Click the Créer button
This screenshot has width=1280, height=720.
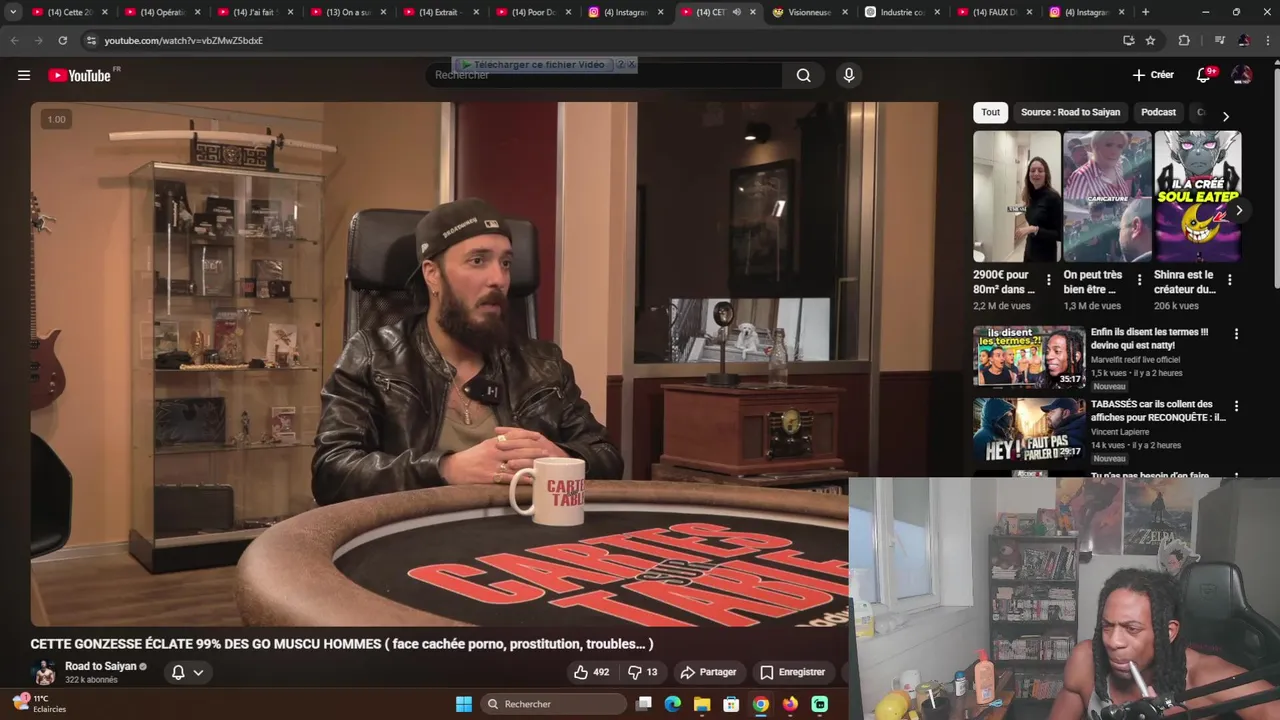click(1153, 75)
